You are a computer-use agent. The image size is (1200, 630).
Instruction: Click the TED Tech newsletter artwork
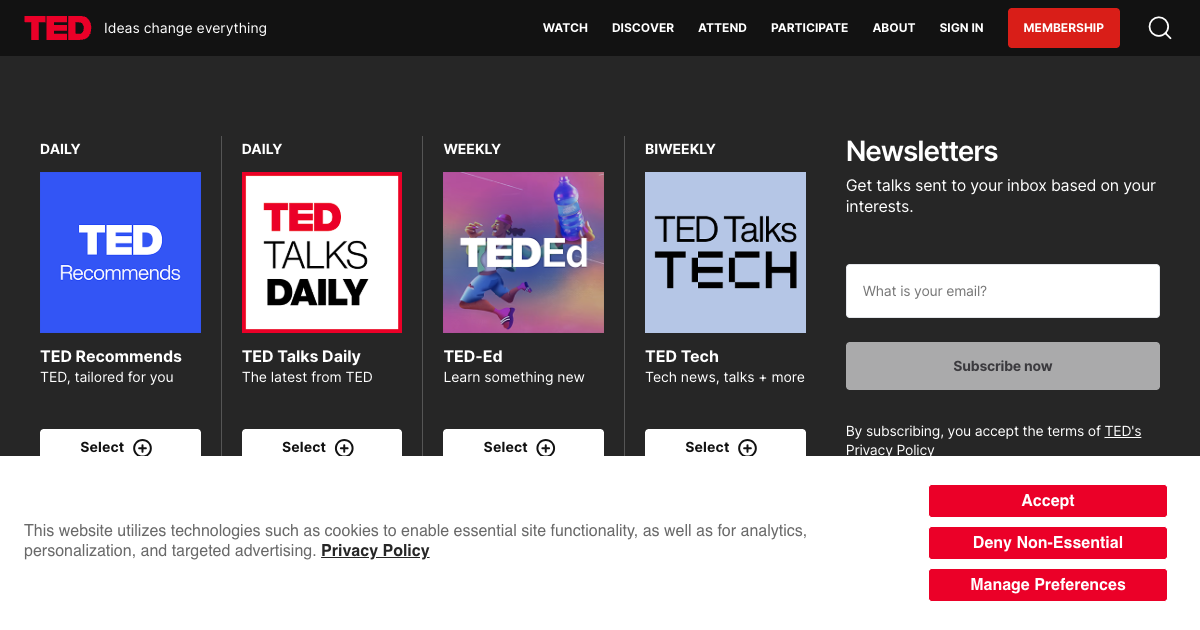click(x=725, y=251)
